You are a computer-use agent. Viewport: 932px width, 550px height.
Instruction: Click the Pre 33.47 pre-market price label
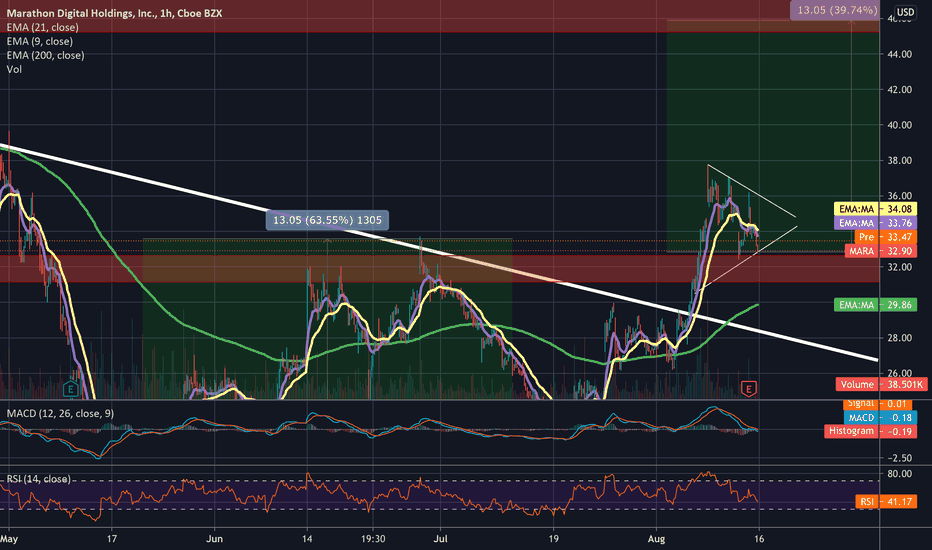pyautogui.click(x=886, y=237)
